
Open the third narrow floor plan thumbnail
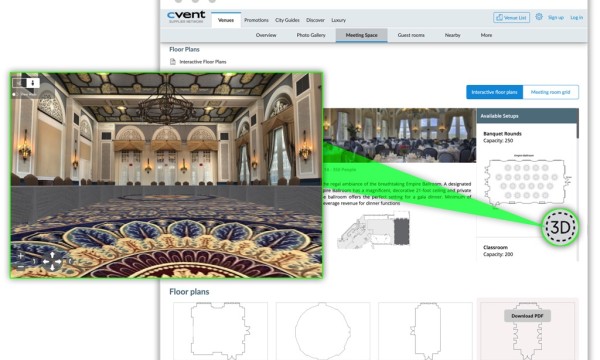[425, 331]
